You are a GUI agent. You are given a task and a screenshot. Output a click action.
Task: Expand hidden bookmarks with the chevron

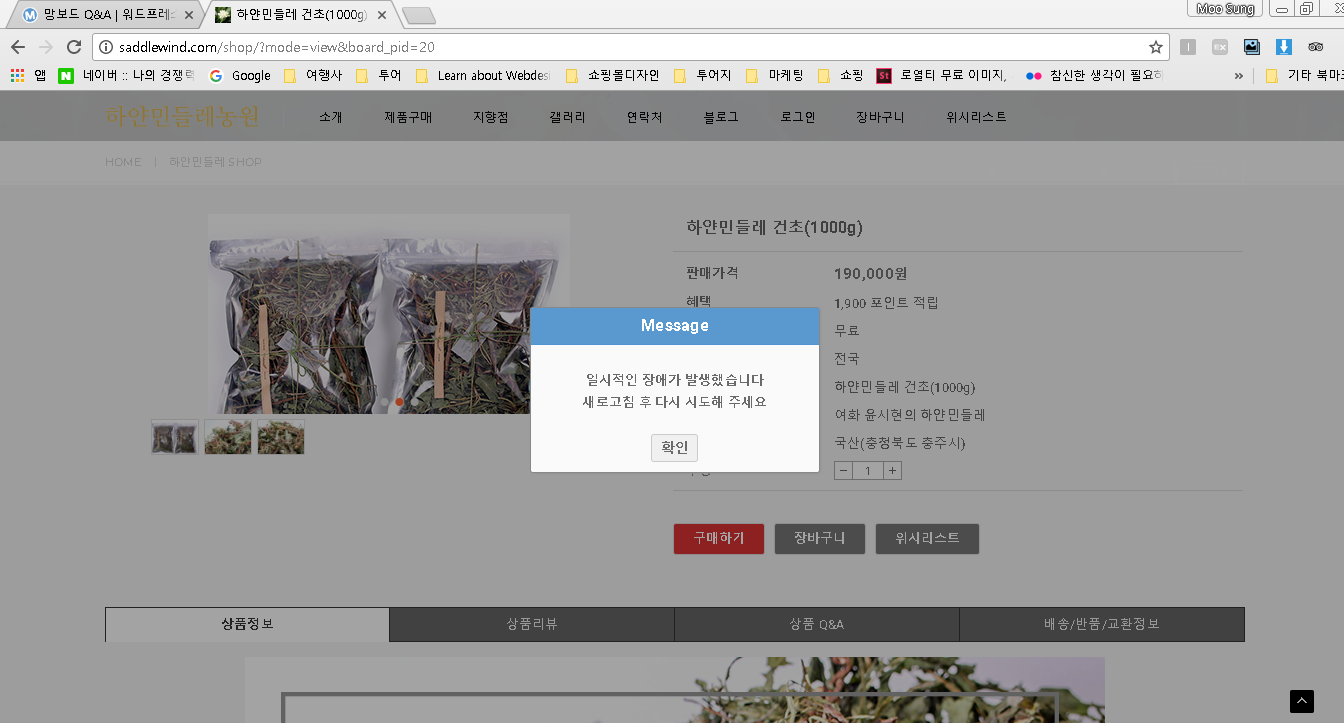point(1239,75)
